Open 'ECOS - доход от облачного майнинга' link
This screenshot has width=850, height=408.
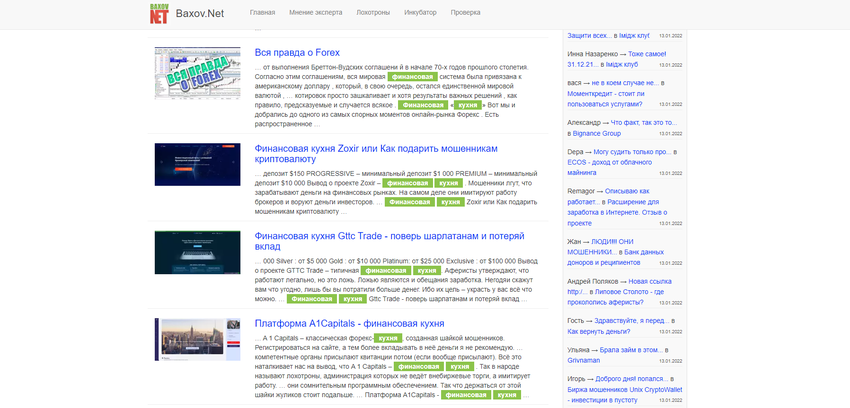click(x=610, y=167)
